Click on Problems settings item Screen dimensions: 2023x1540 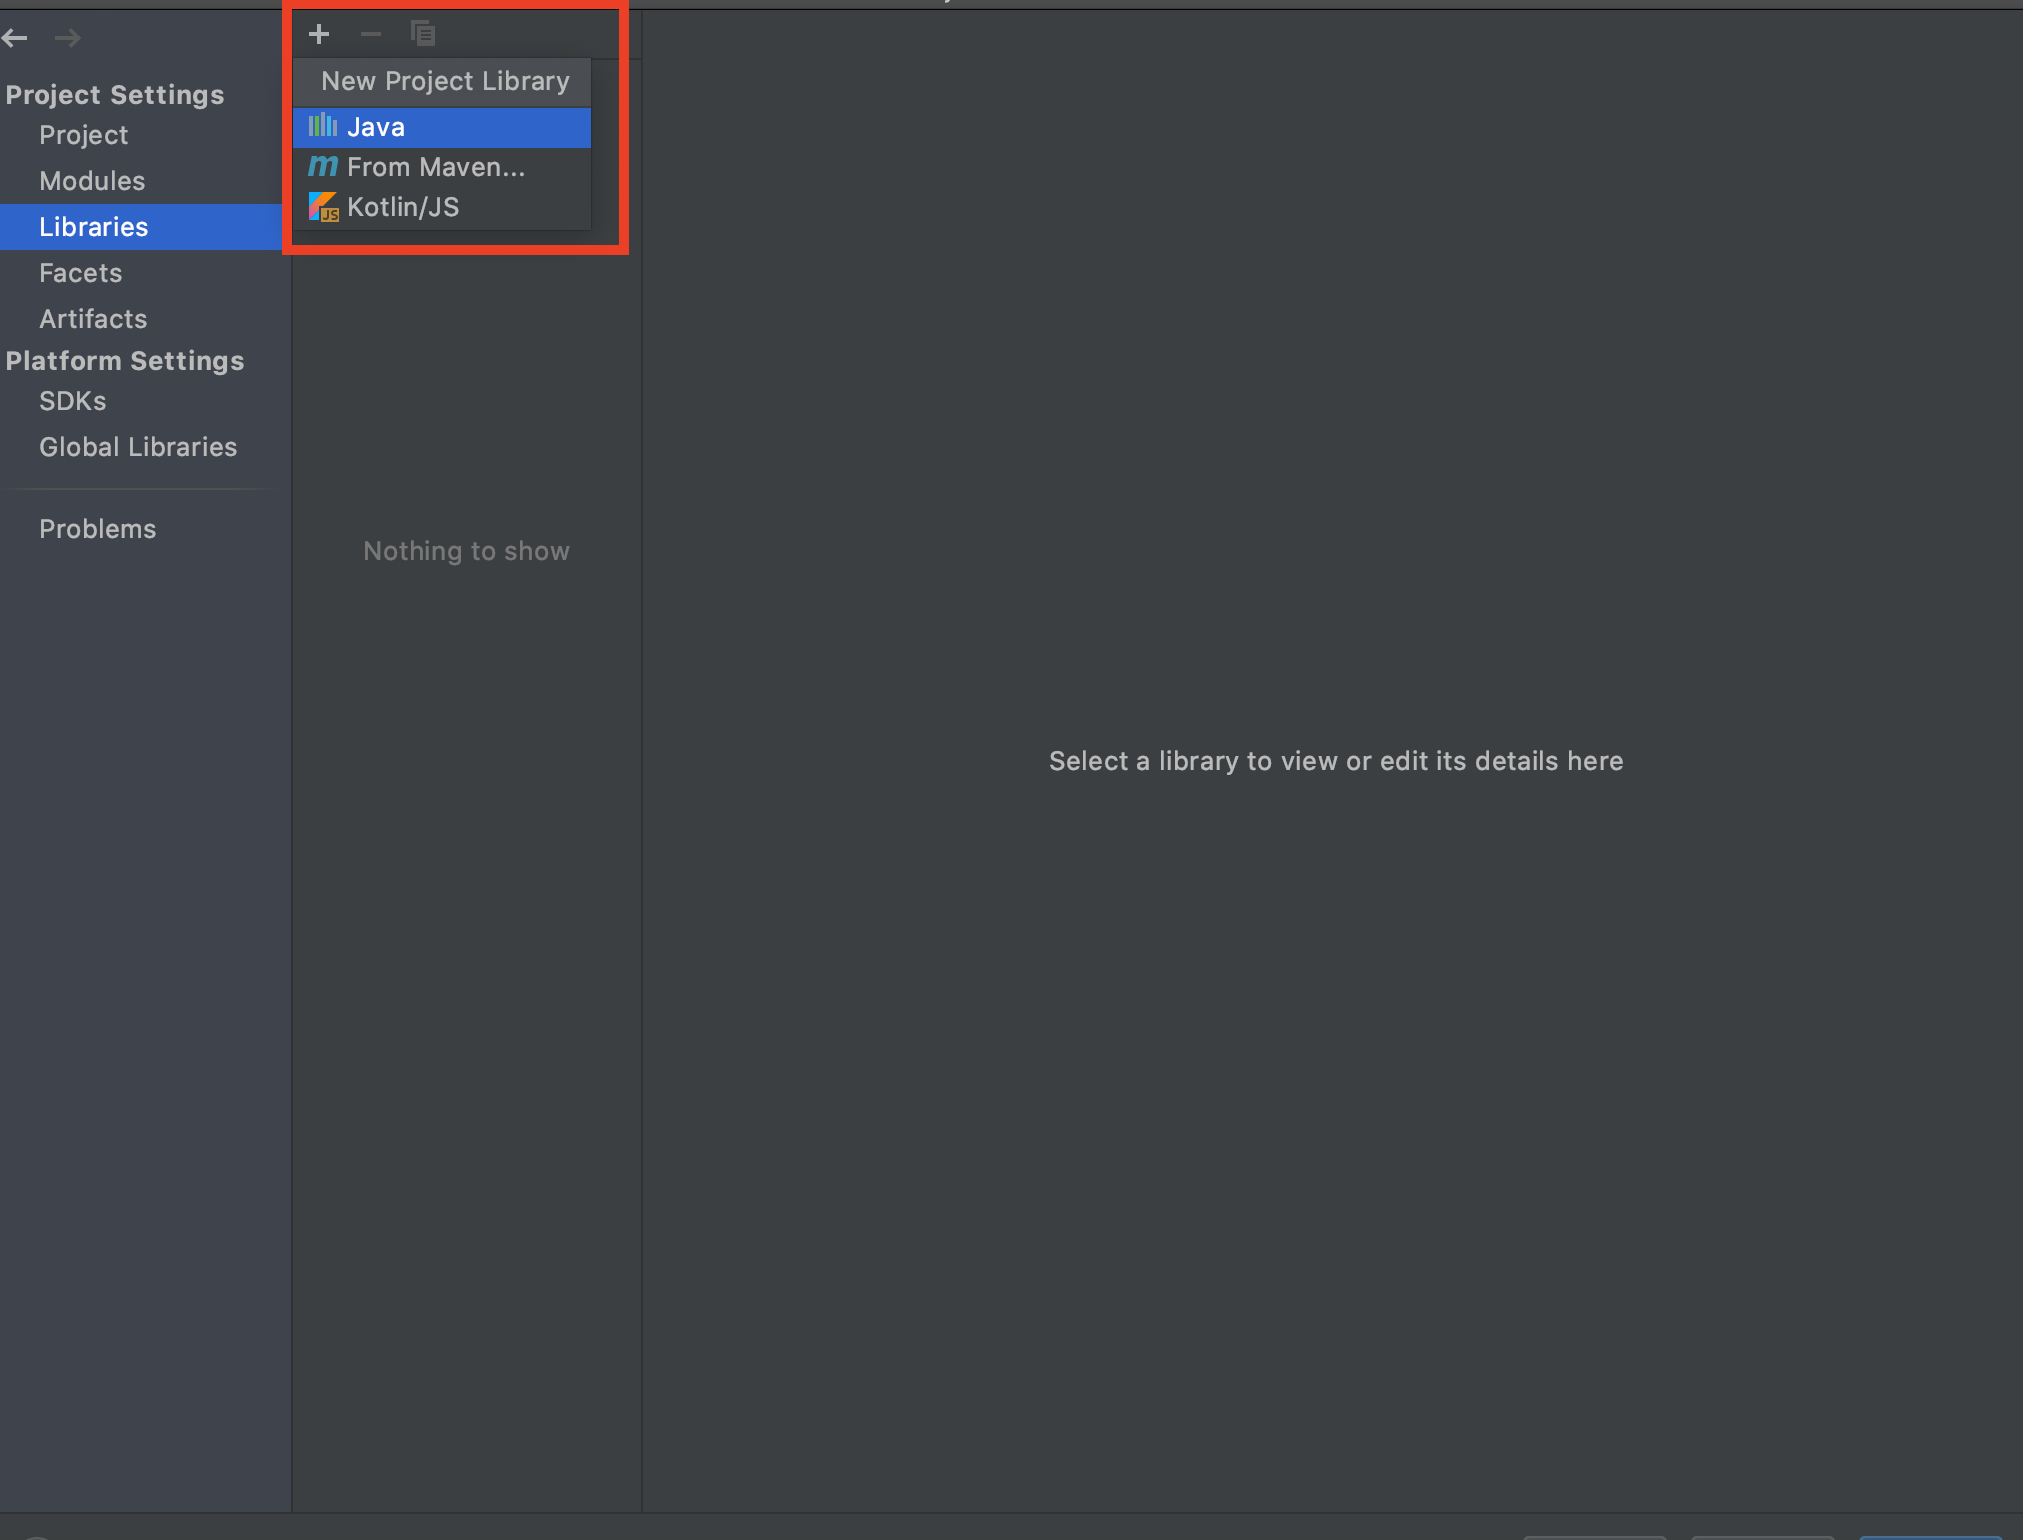97,527
